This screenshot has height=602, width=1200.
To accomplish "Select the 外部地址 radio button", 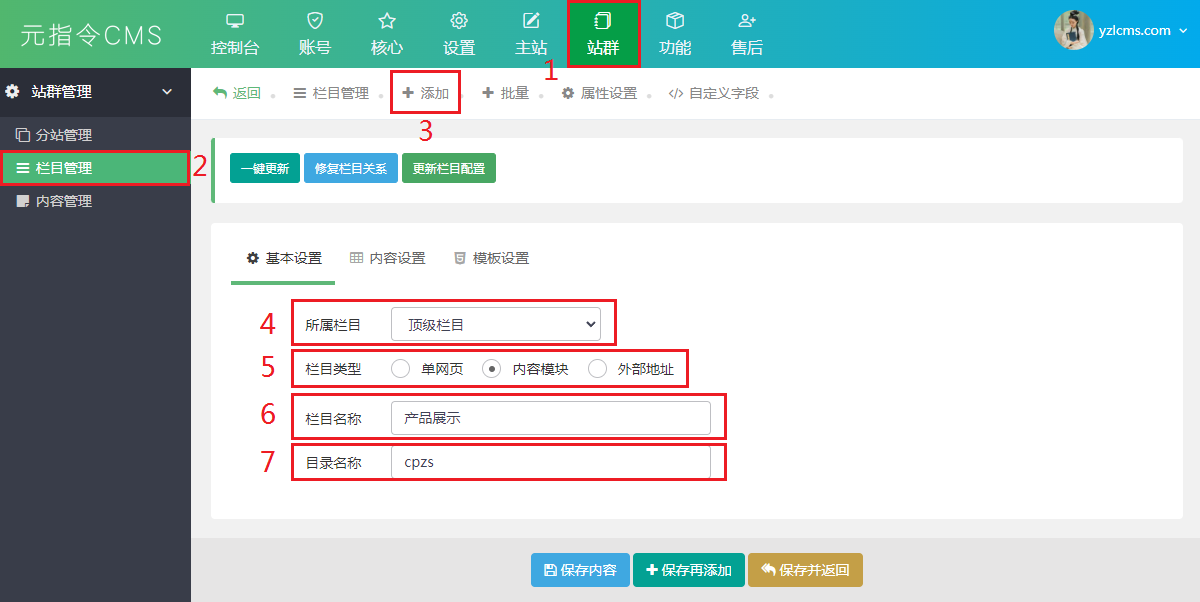I will pyautogui.click(x=598, y=368).
